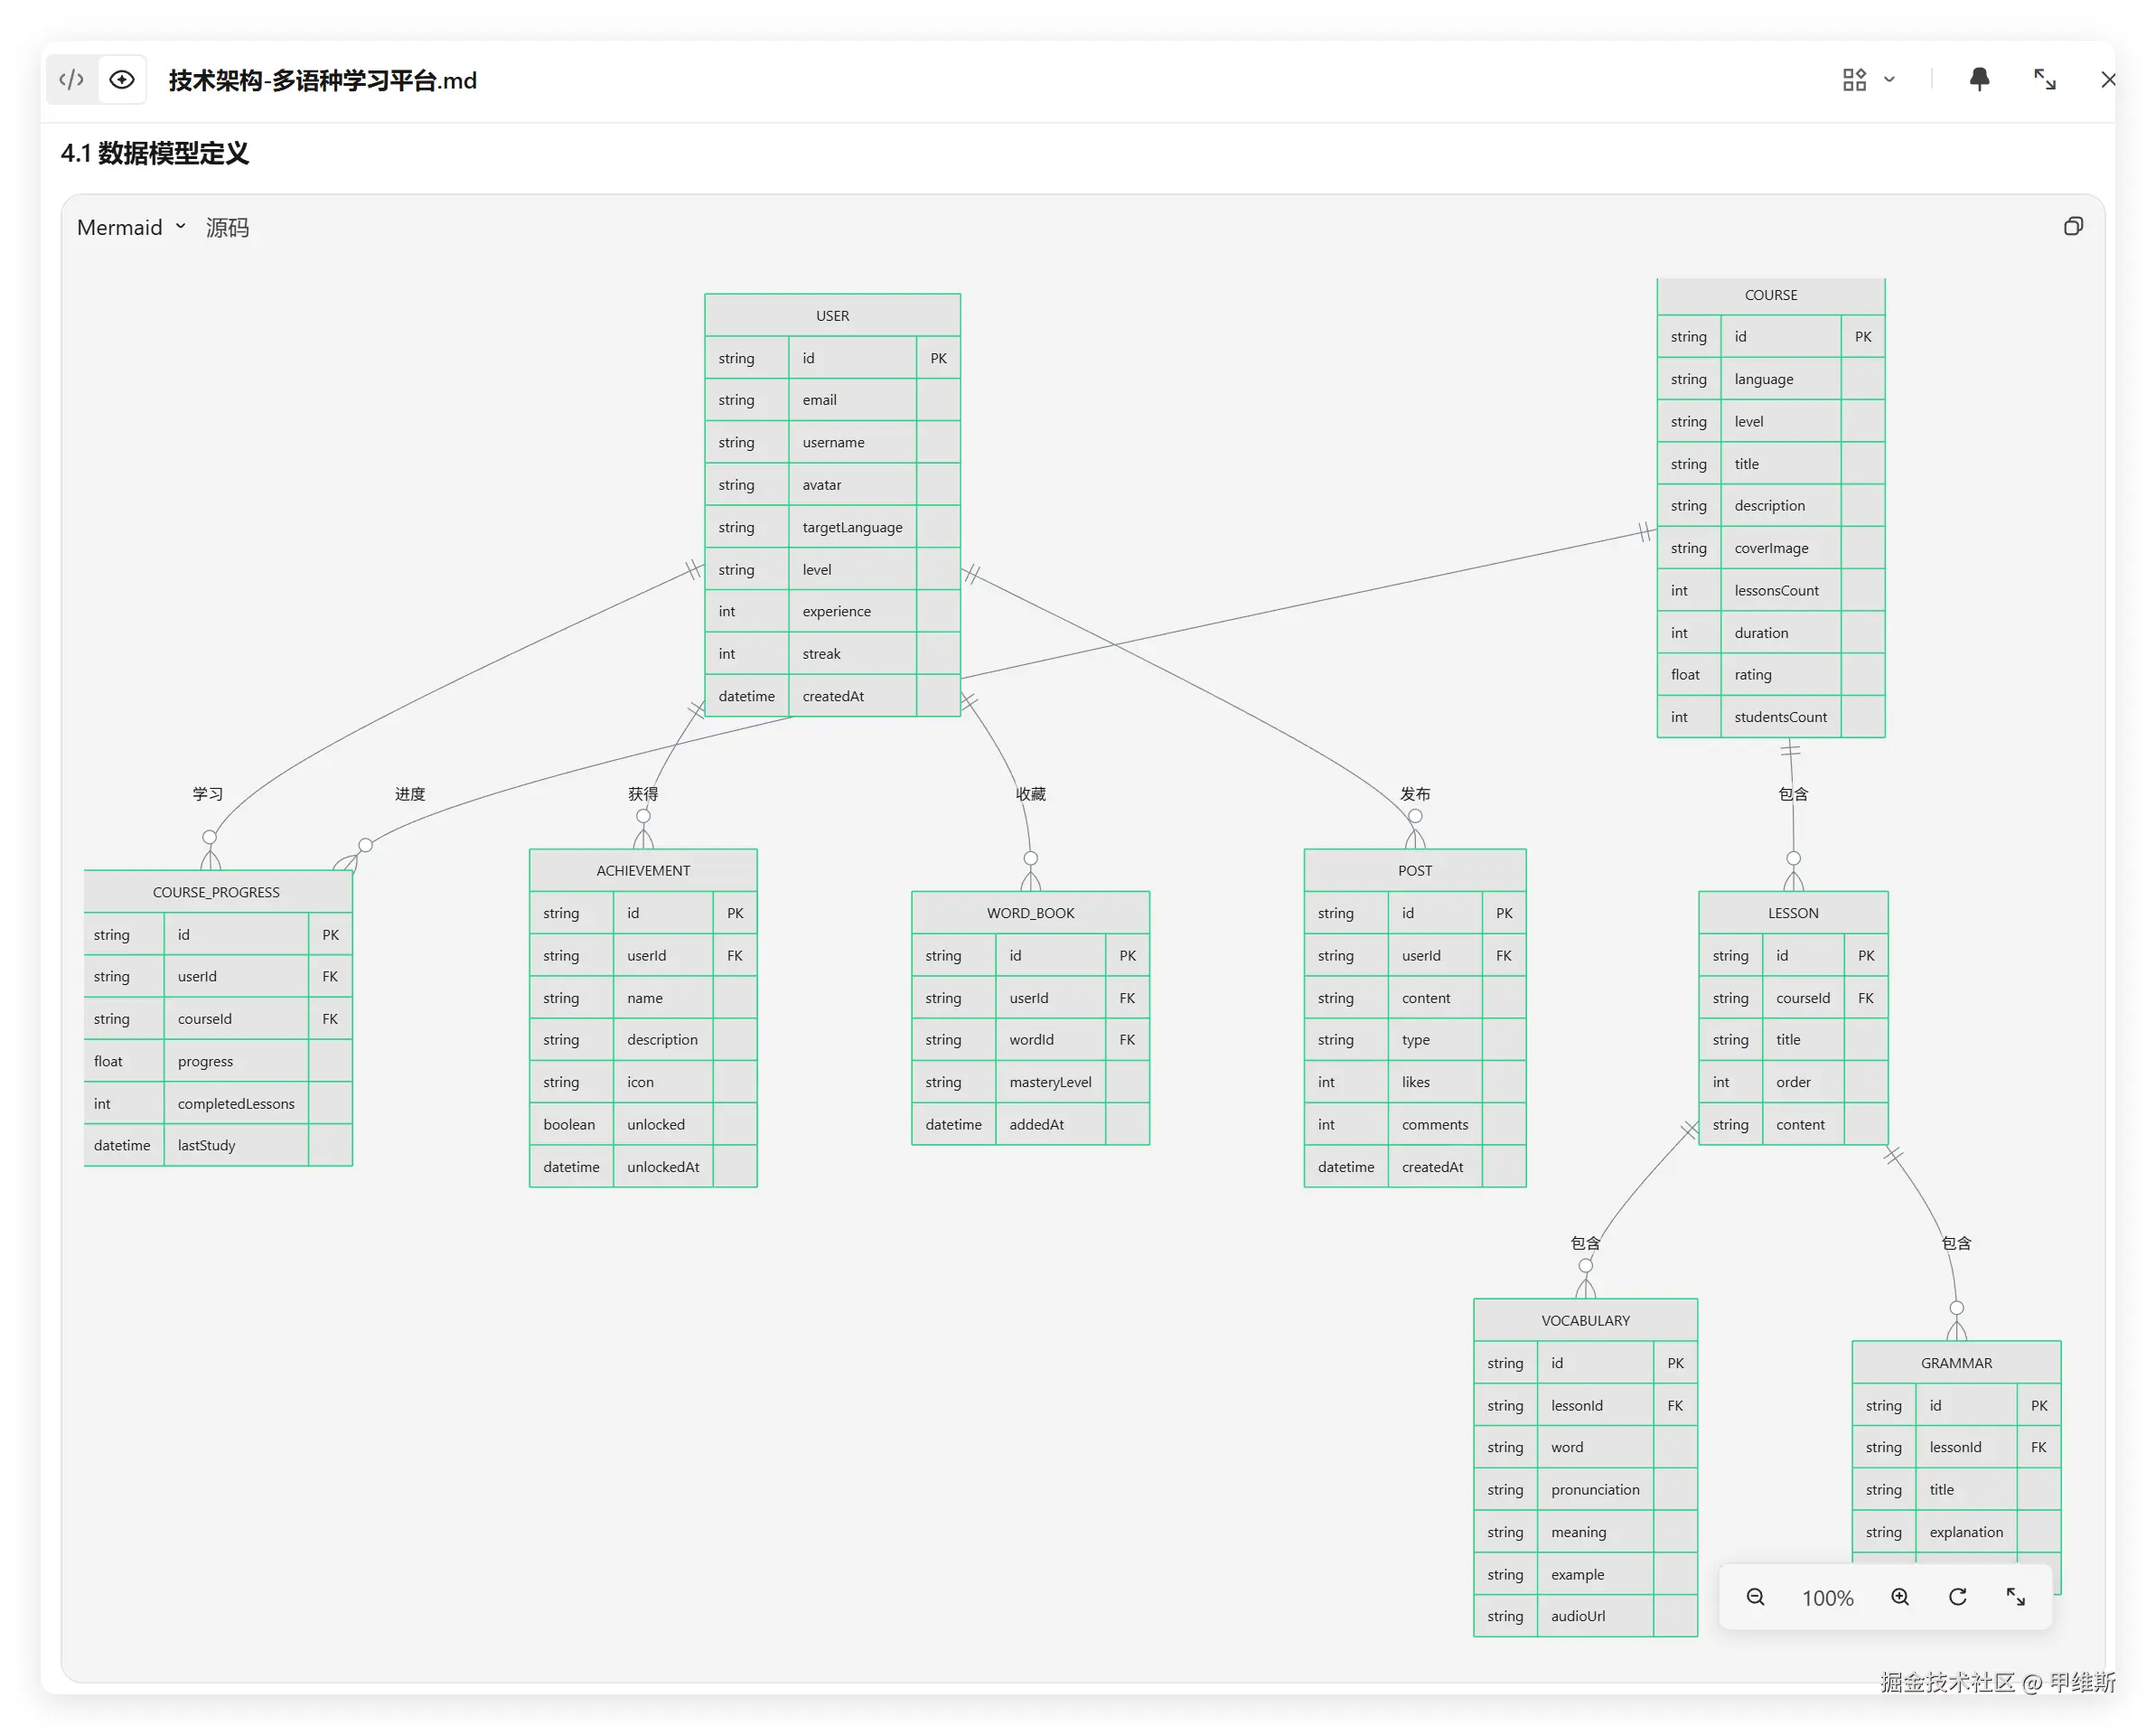Zoom out the diagram
2156x1735 pixels.
1755,1597
